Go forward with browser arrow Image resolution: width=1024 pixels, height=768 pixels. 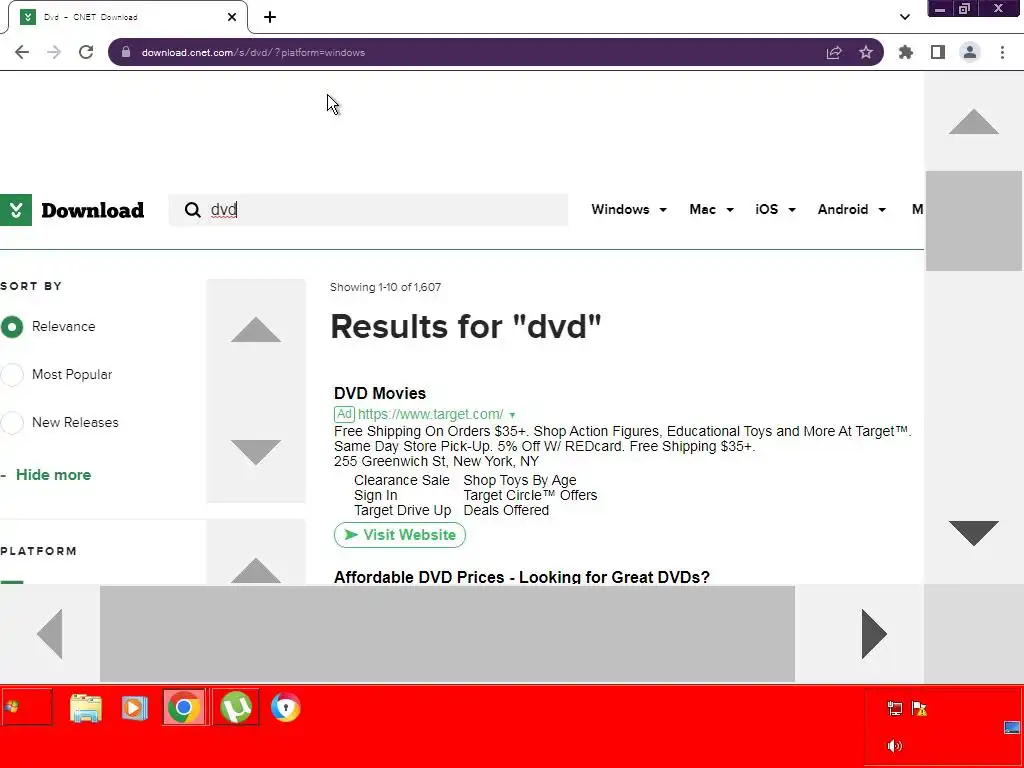(54, 52)
